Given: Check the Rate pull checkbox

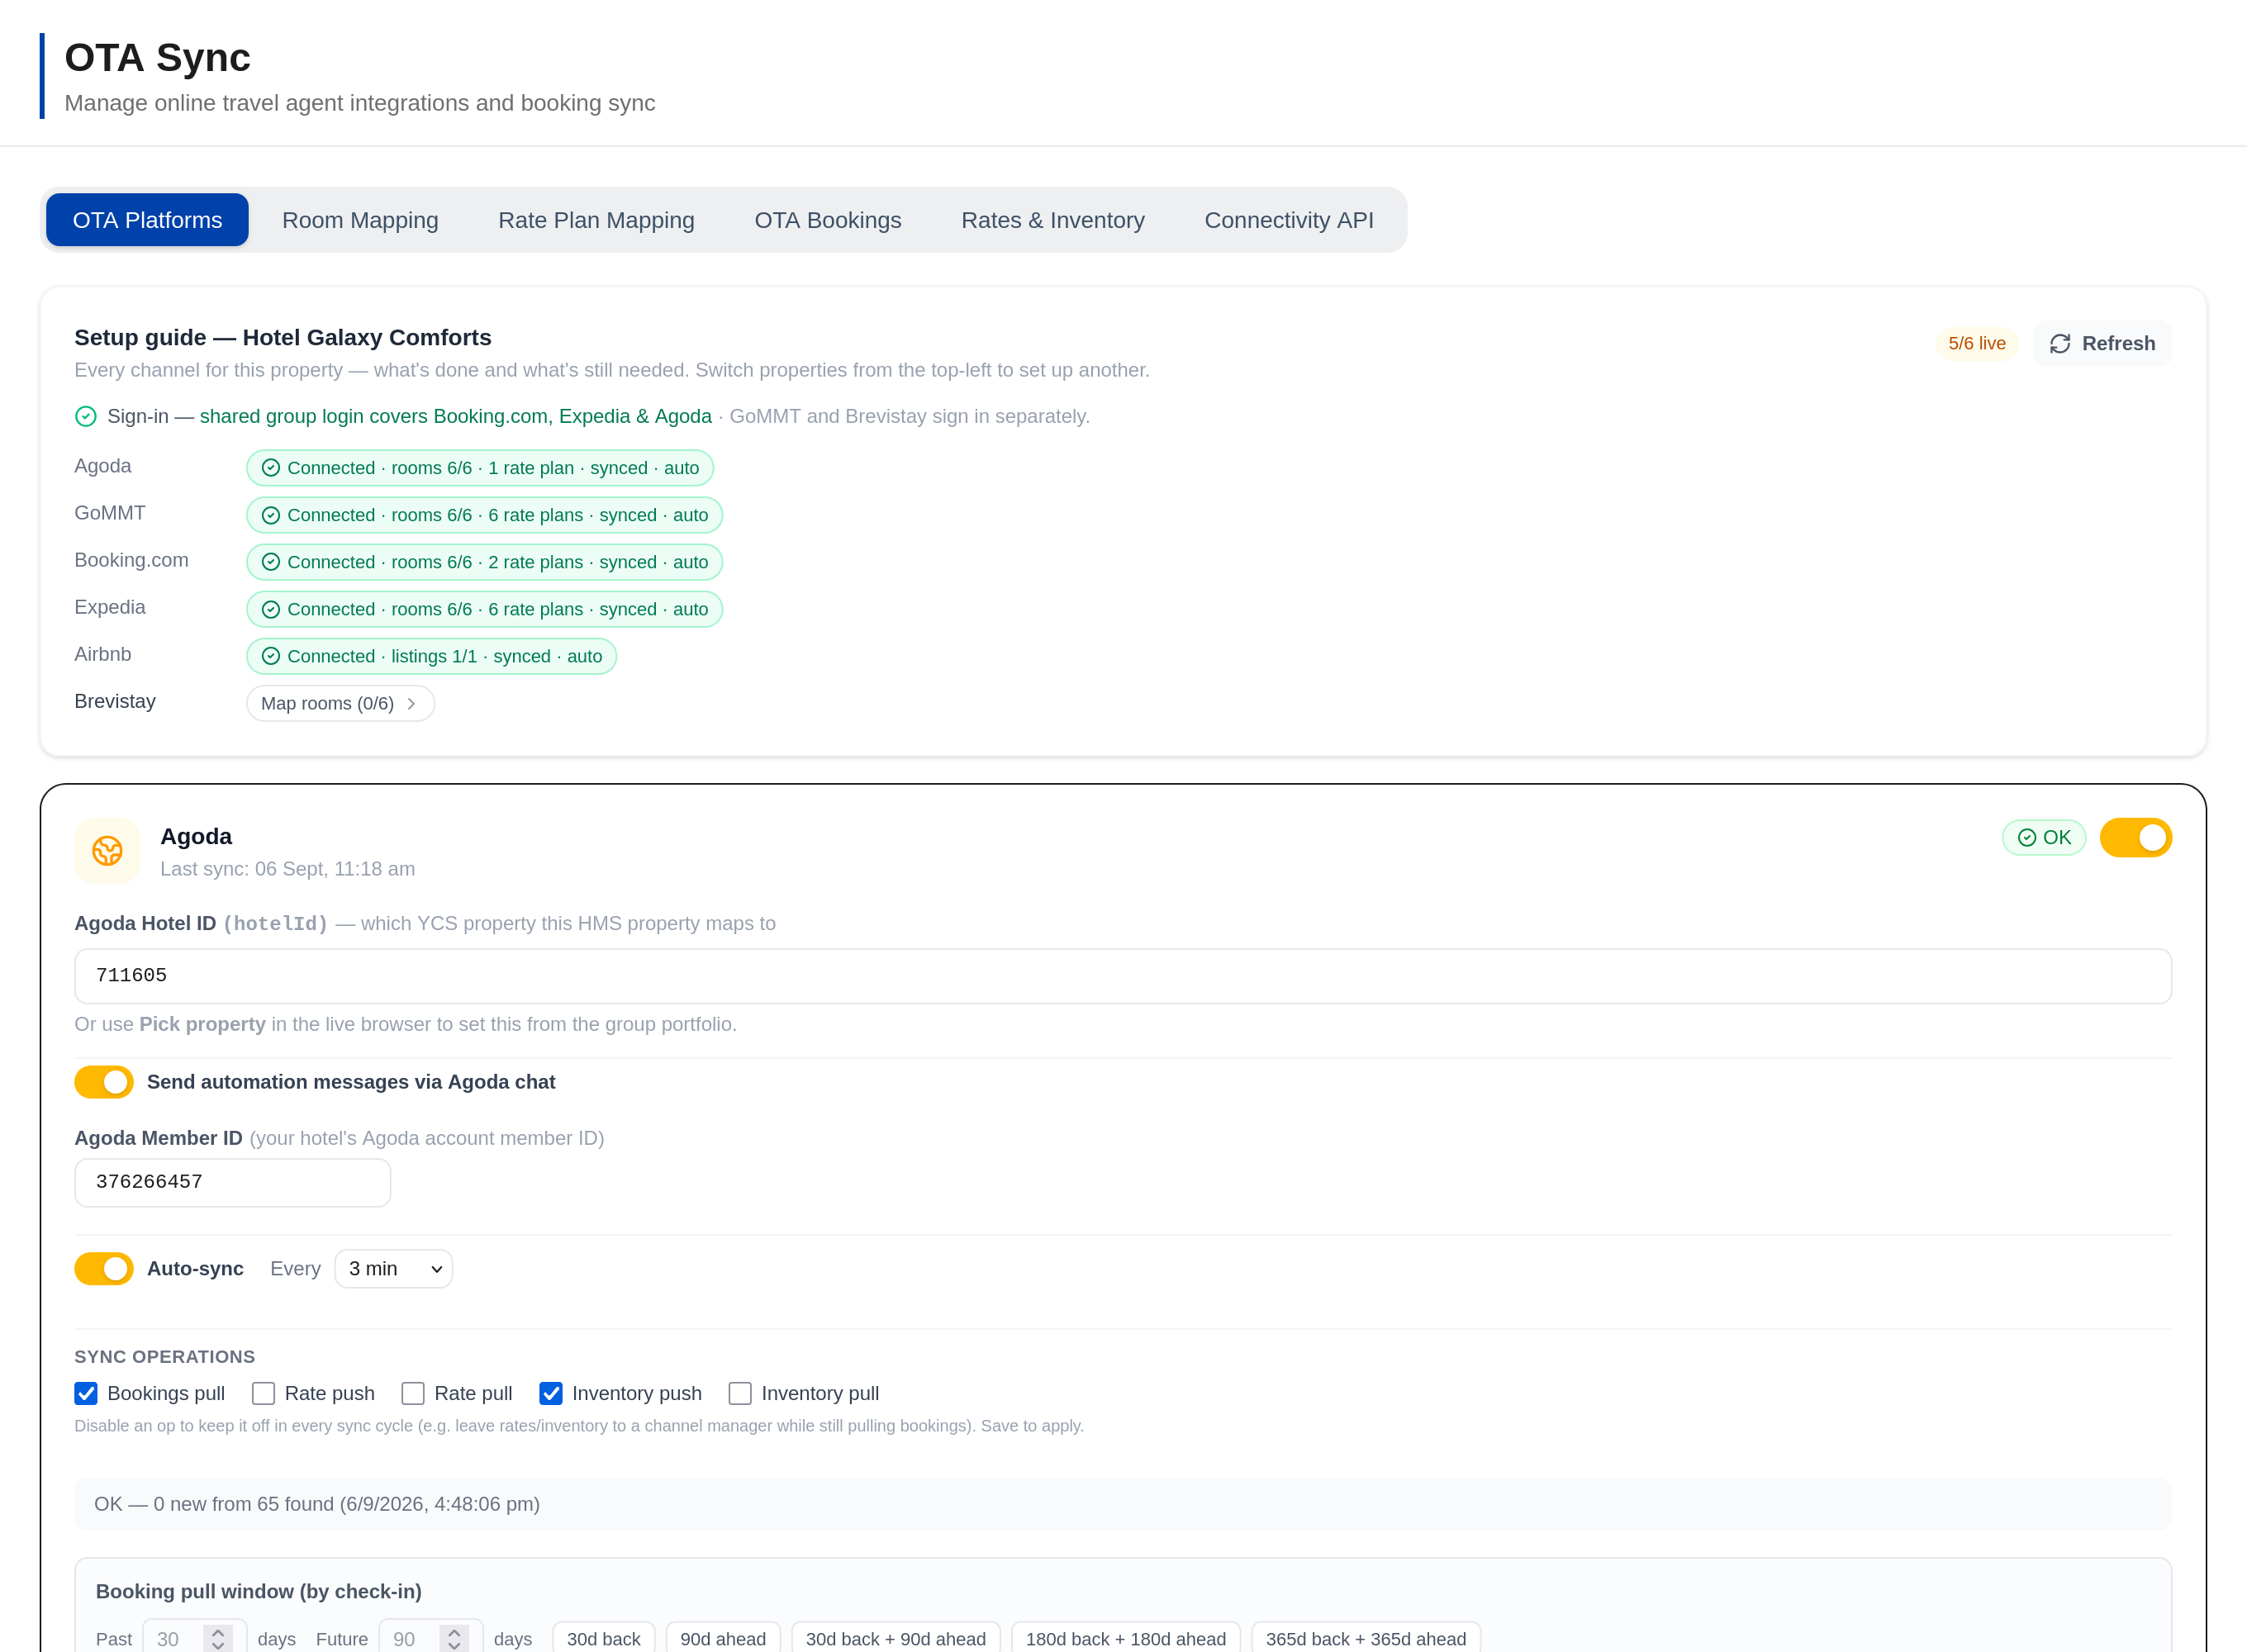Looking at the screenshot, I should pyautogui.click(x=413, y=1394).
